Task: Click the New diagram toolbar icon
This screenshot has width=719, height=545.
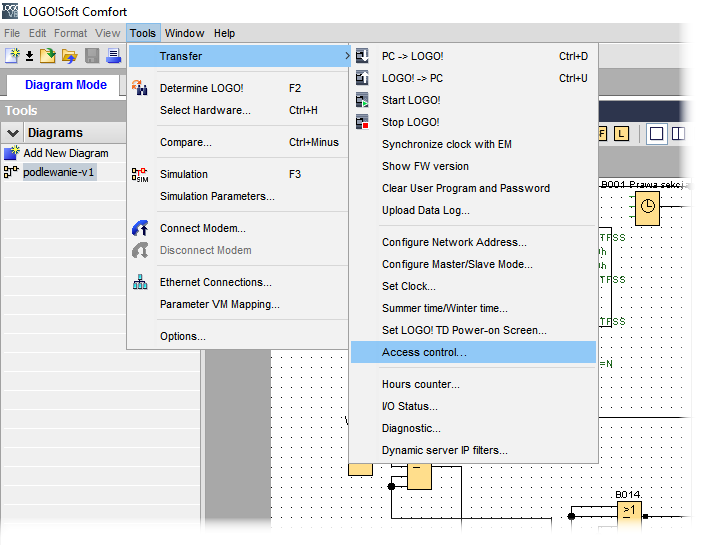Action: pyautogui.click(x=13, y=56)
